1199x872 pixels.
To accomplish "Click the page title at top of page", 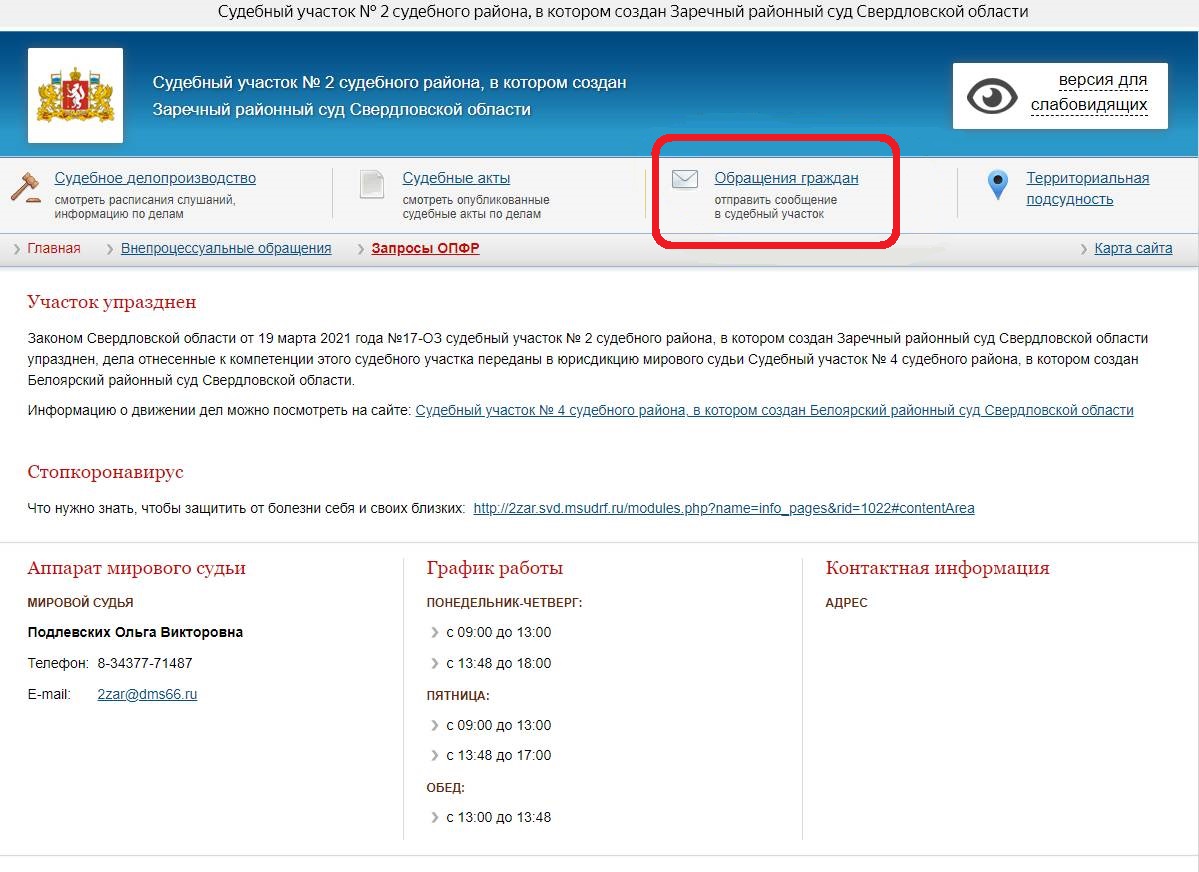I will (622, 11).
